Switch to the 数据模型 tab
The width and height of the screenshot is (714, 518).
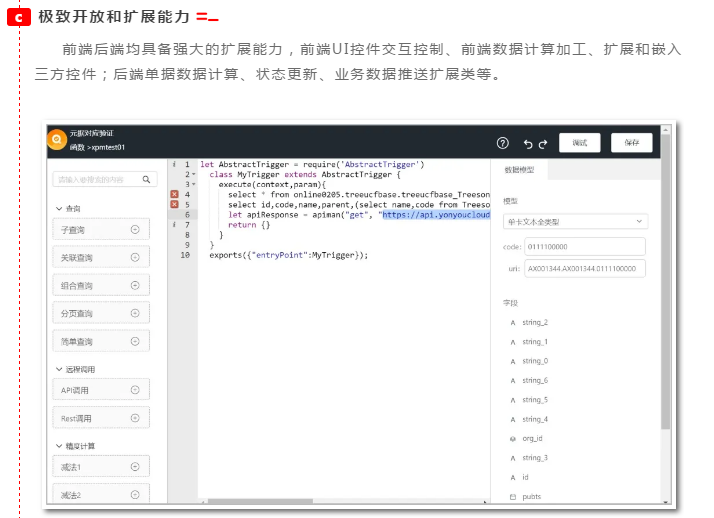[519, 171]
